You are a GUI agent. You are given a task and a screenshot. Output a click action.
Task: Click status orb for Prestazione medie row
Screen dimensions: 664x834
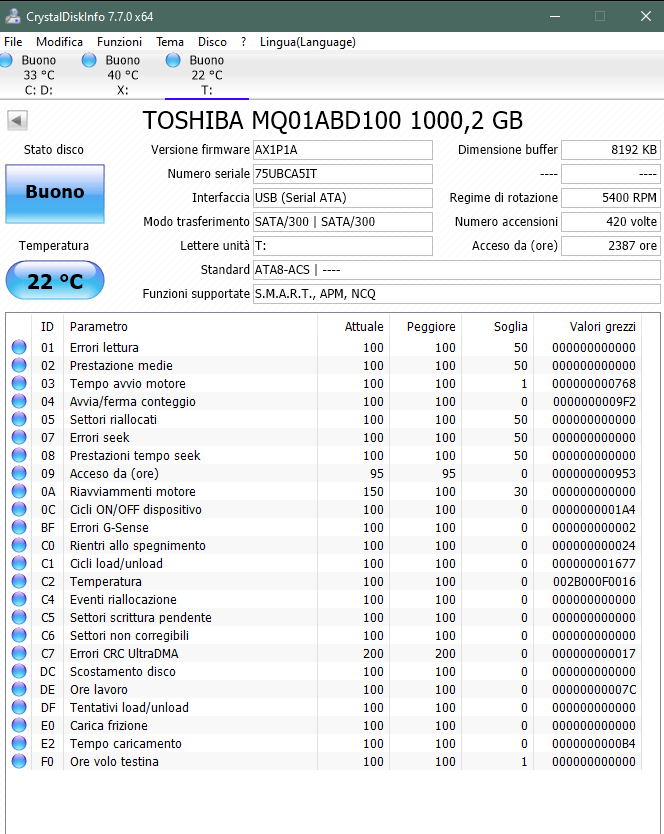tap(19, 365)
